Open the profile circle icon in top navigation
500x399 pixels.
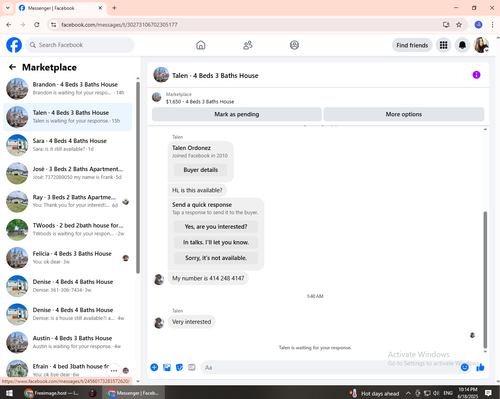(294, 45)
